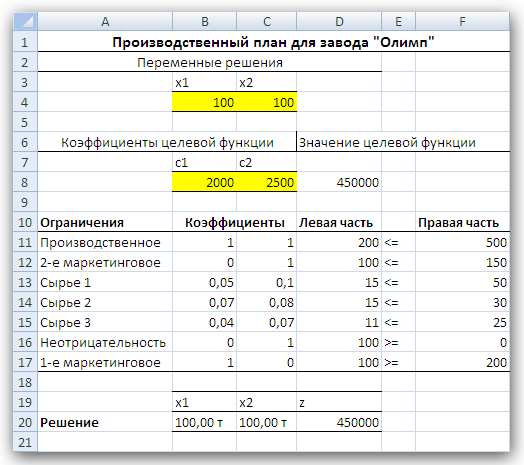Select row 1 header

click(25, 42)
